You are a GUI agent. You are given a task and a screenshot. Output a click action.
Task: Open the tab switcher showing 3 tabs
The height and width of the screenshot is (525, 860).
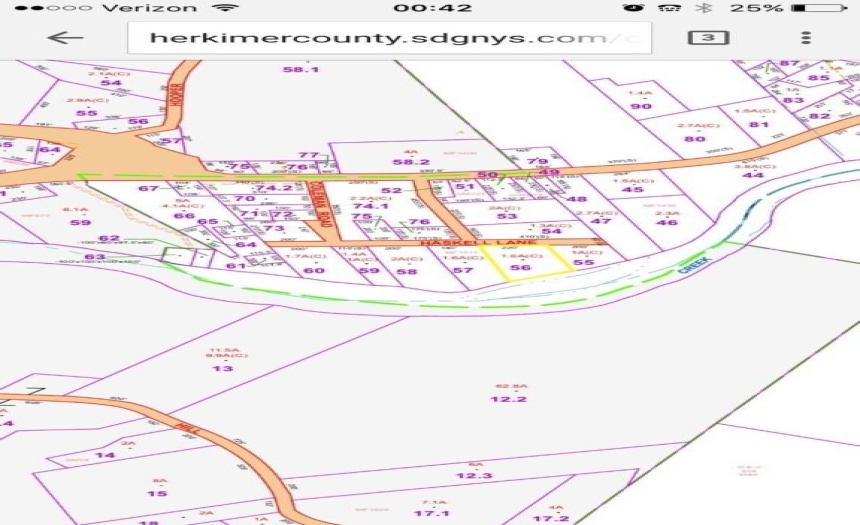(707, 38)
